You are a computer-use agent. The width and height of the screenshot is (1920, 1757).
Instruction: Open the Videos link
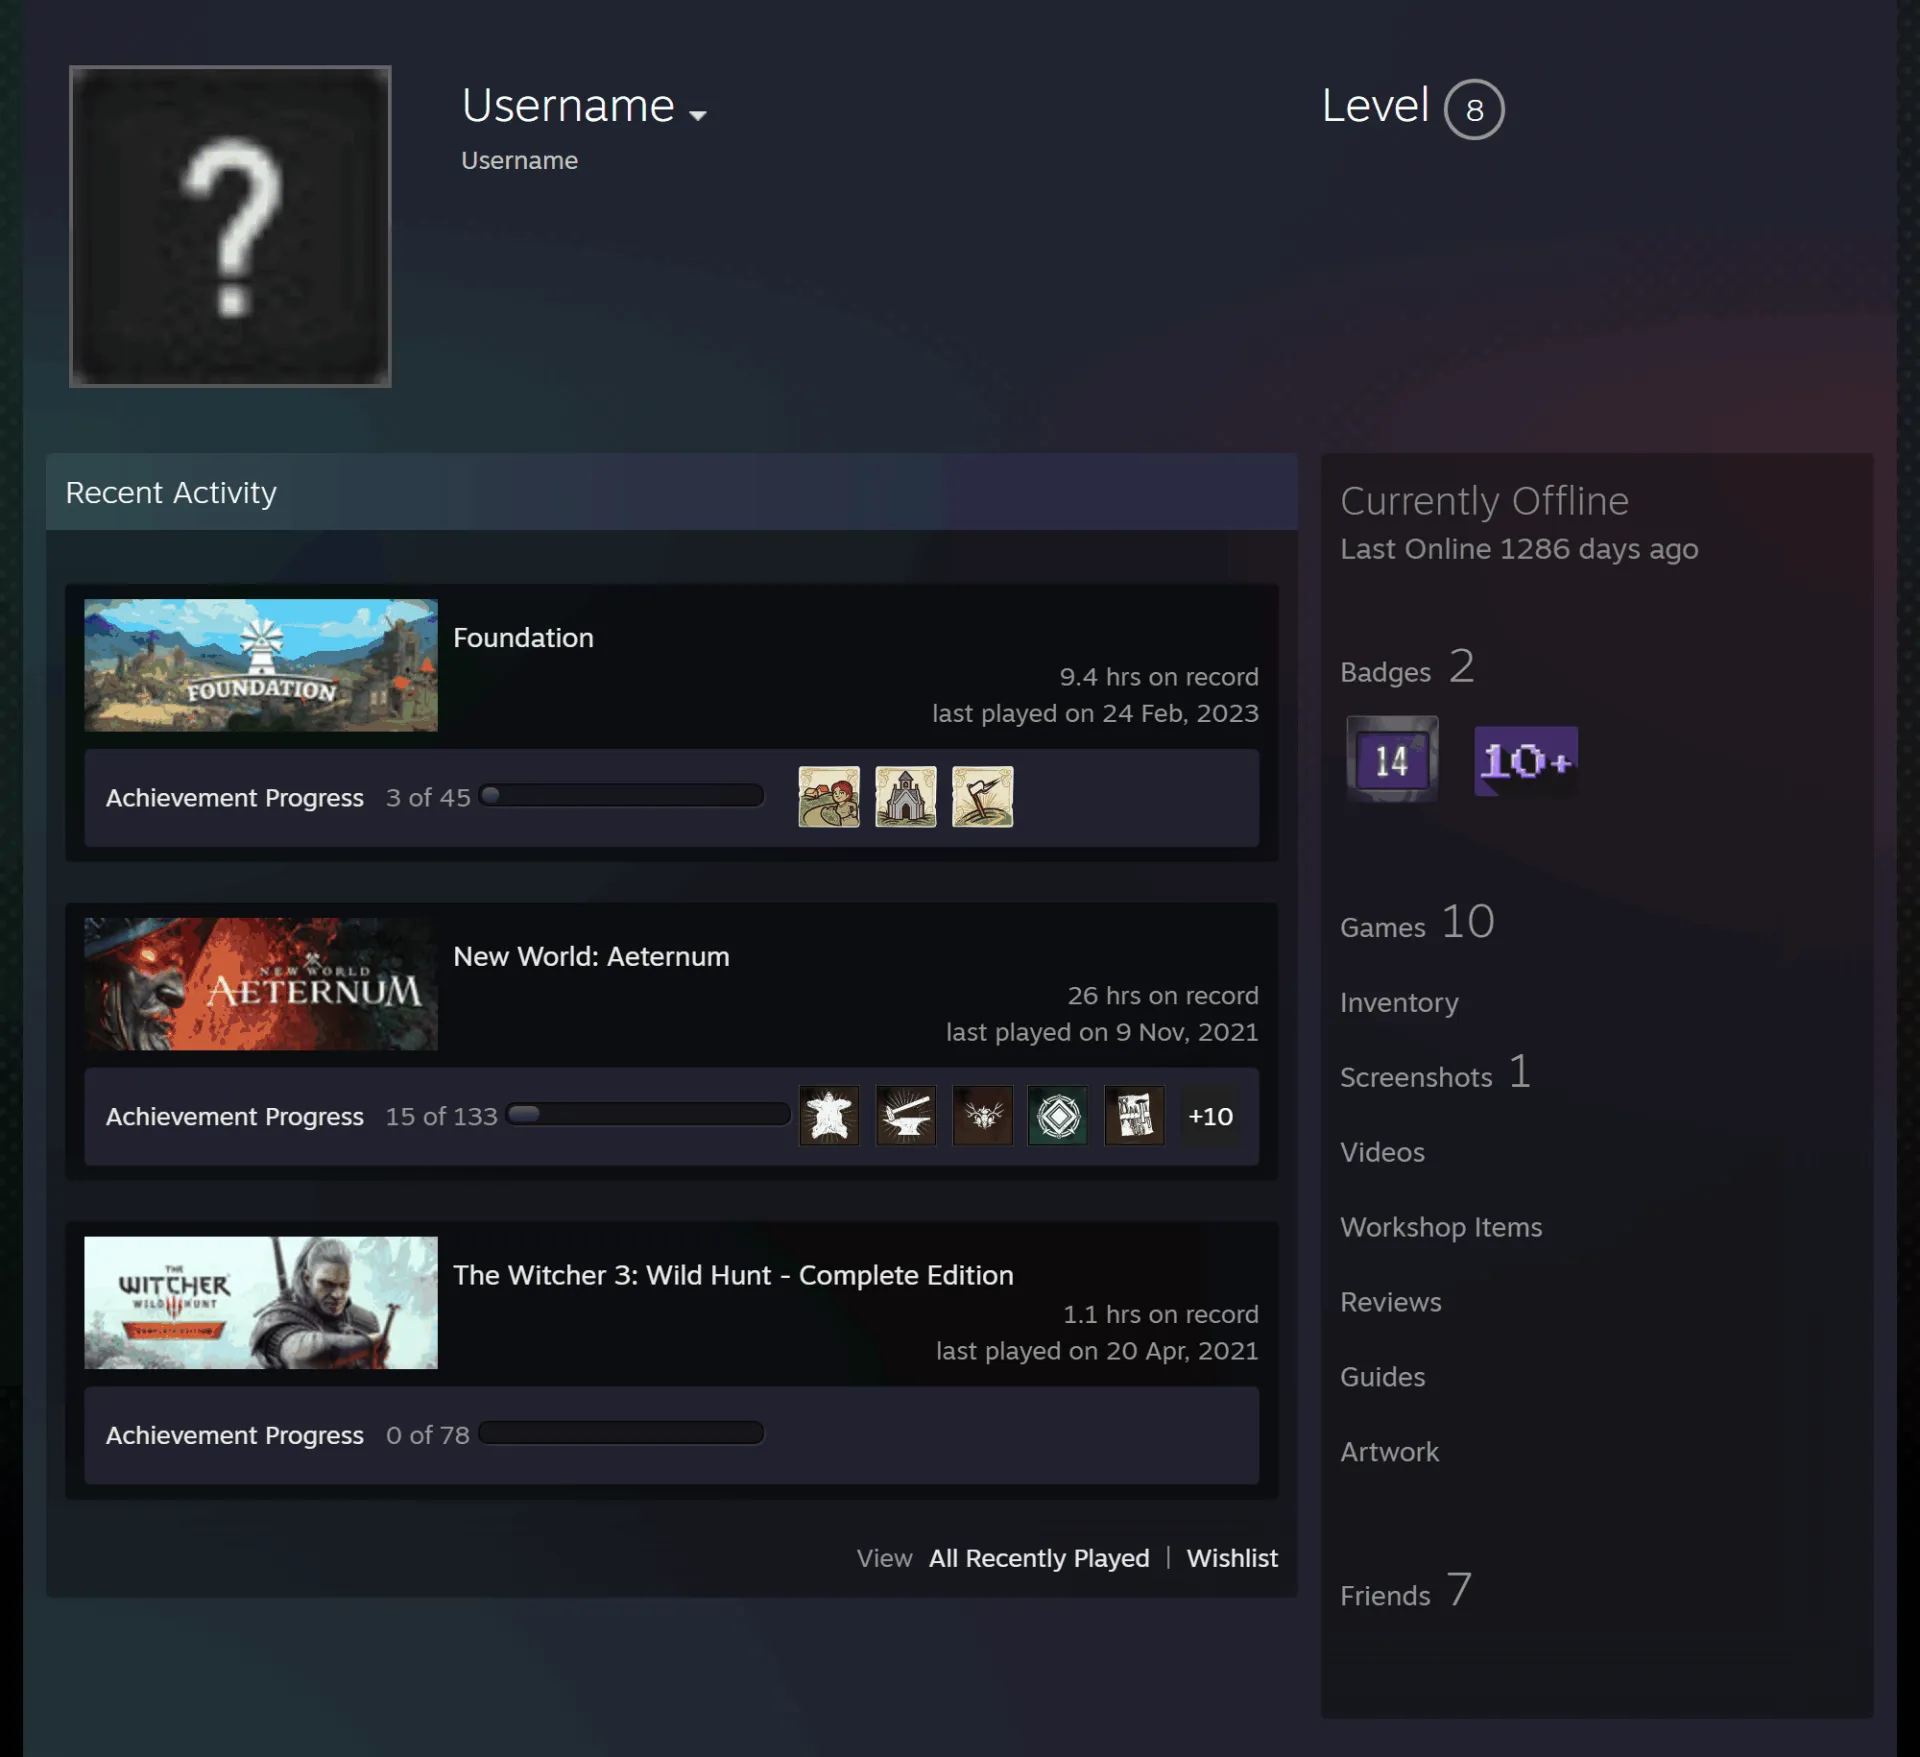tap(1382, 1152)
